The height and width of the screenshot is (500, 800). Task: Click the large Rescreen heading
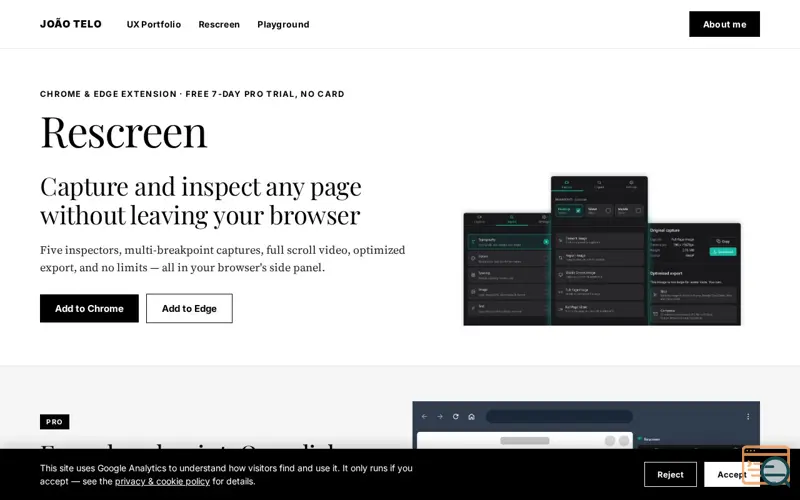click(x=123, y=132)
